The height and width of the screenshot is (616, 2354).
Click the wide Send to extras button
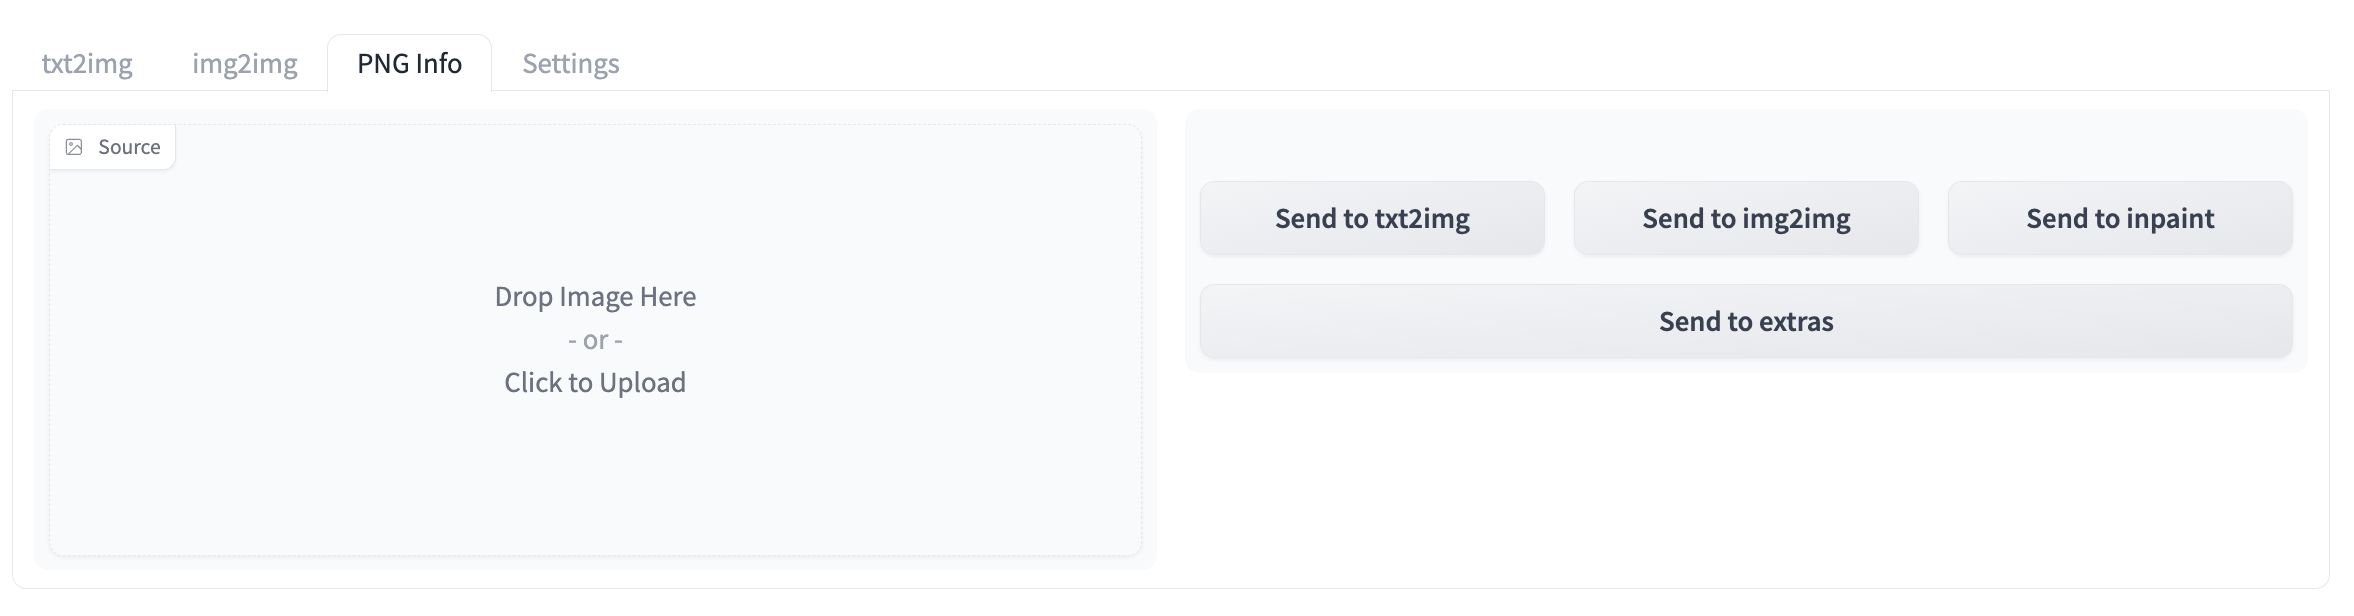(x=1746, y=321)
